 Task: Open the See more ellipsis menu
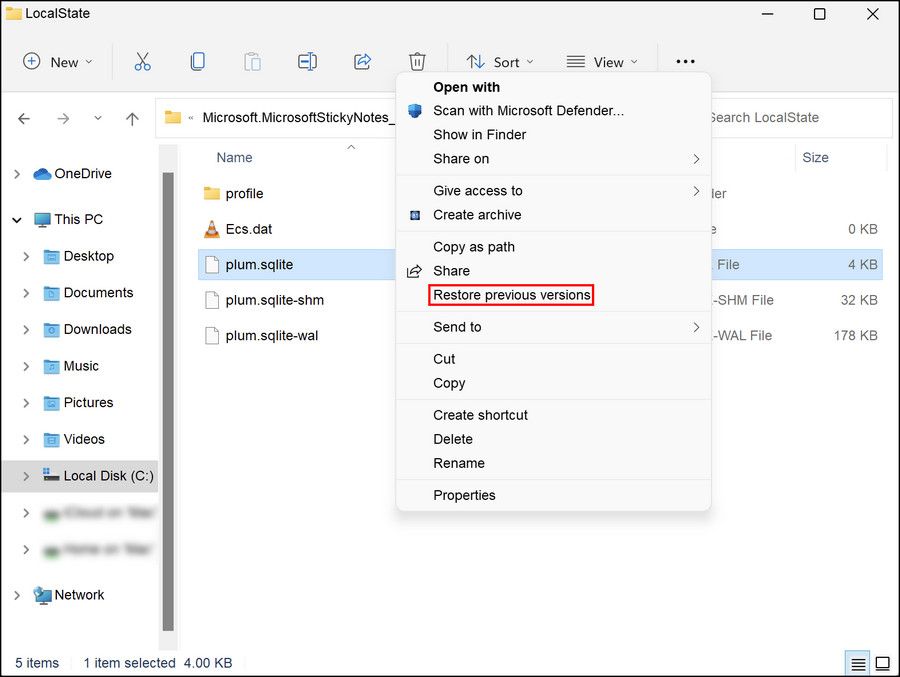685,61
